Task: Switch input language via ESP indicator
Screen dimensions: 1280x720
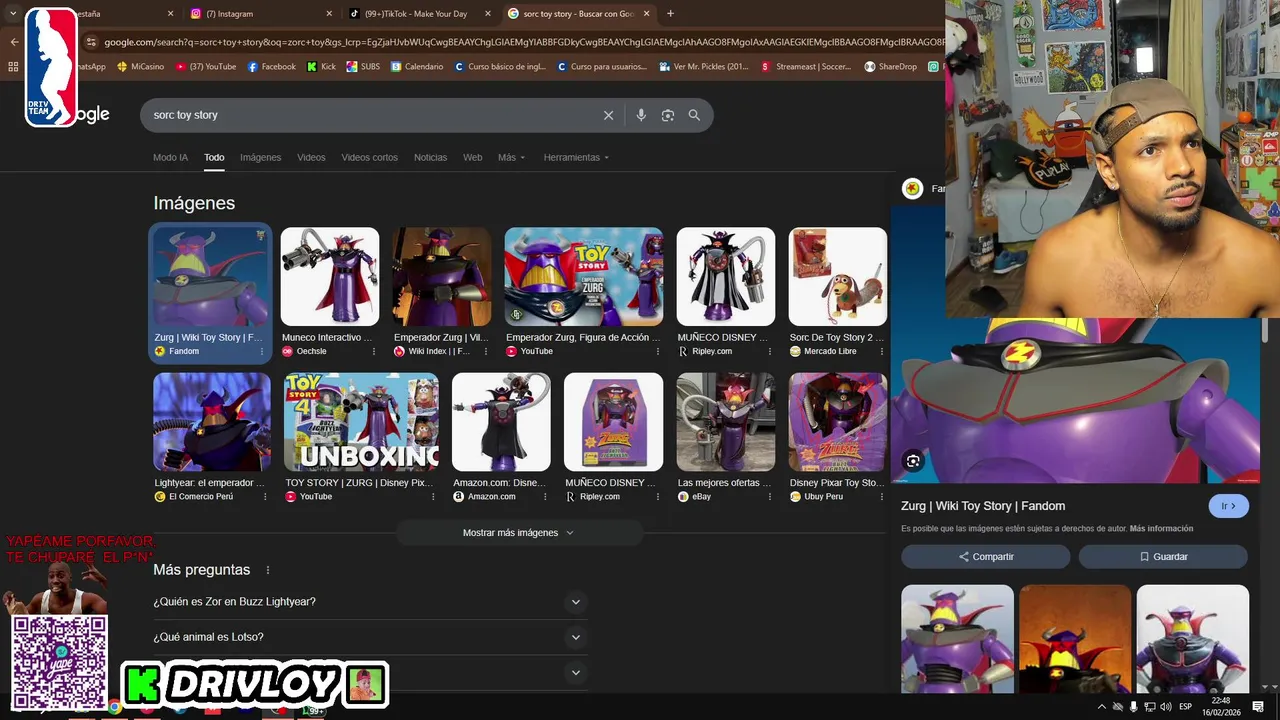Action: [1186, 706]
